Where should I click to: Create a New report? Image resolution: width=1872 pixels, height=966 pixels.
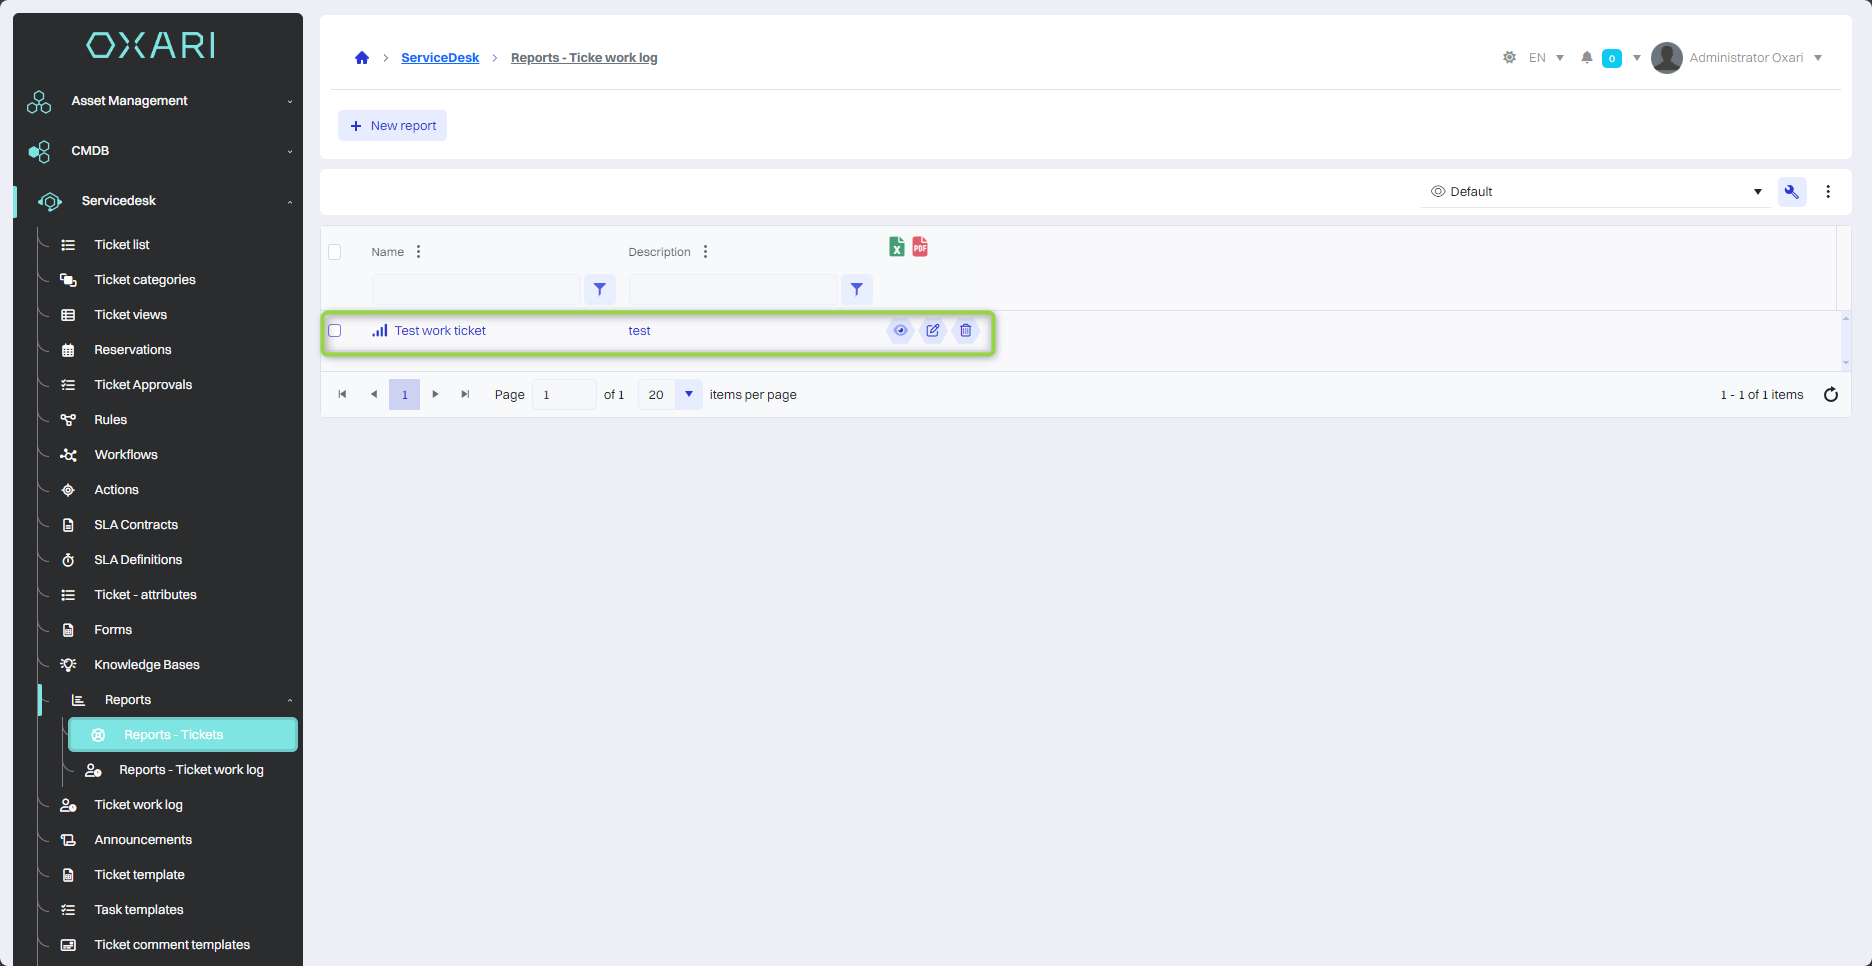click(x=393, y=126)
